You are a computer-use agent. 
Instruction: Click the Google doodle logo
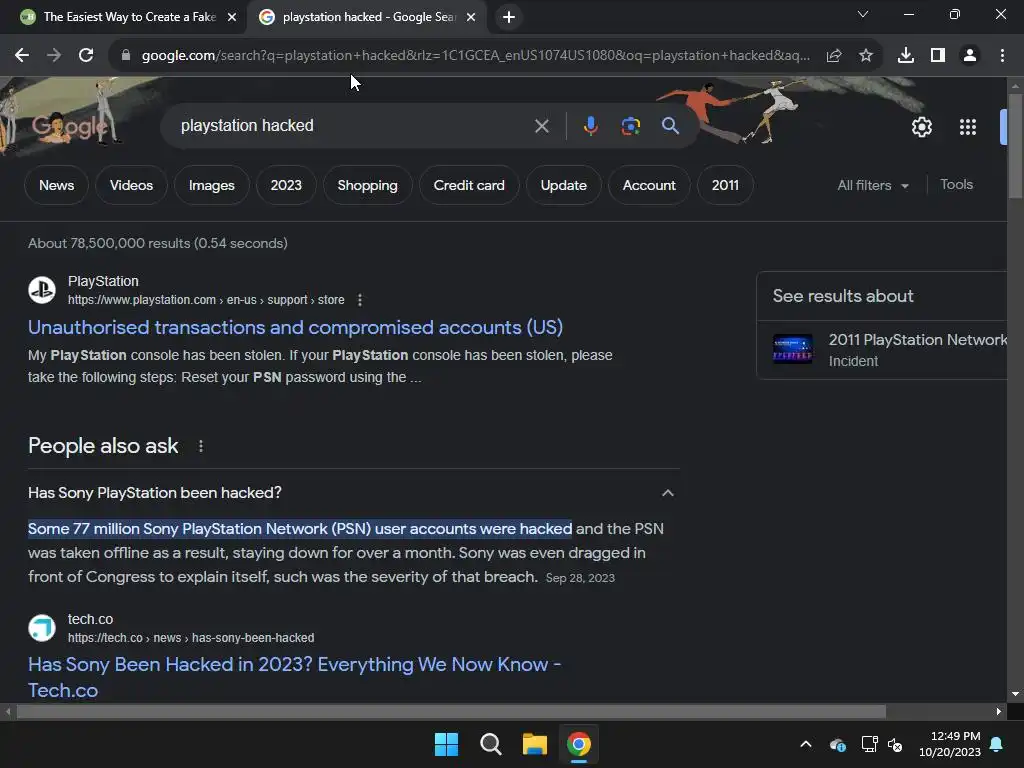tap(69, 126)
